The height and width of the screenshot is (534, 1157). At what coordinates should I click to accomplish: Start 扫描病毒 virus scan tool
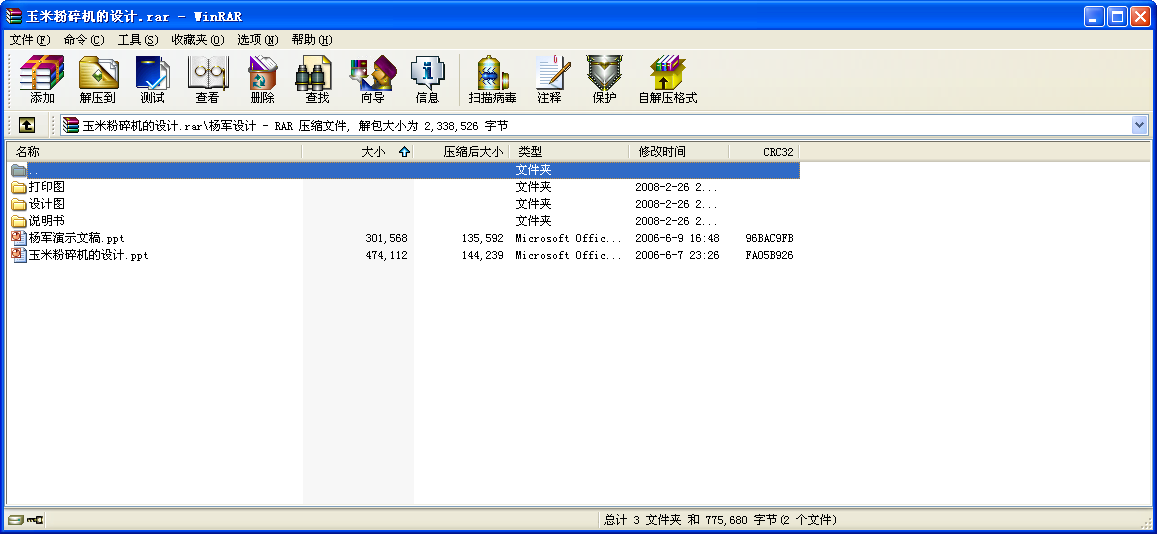[492, 80]
